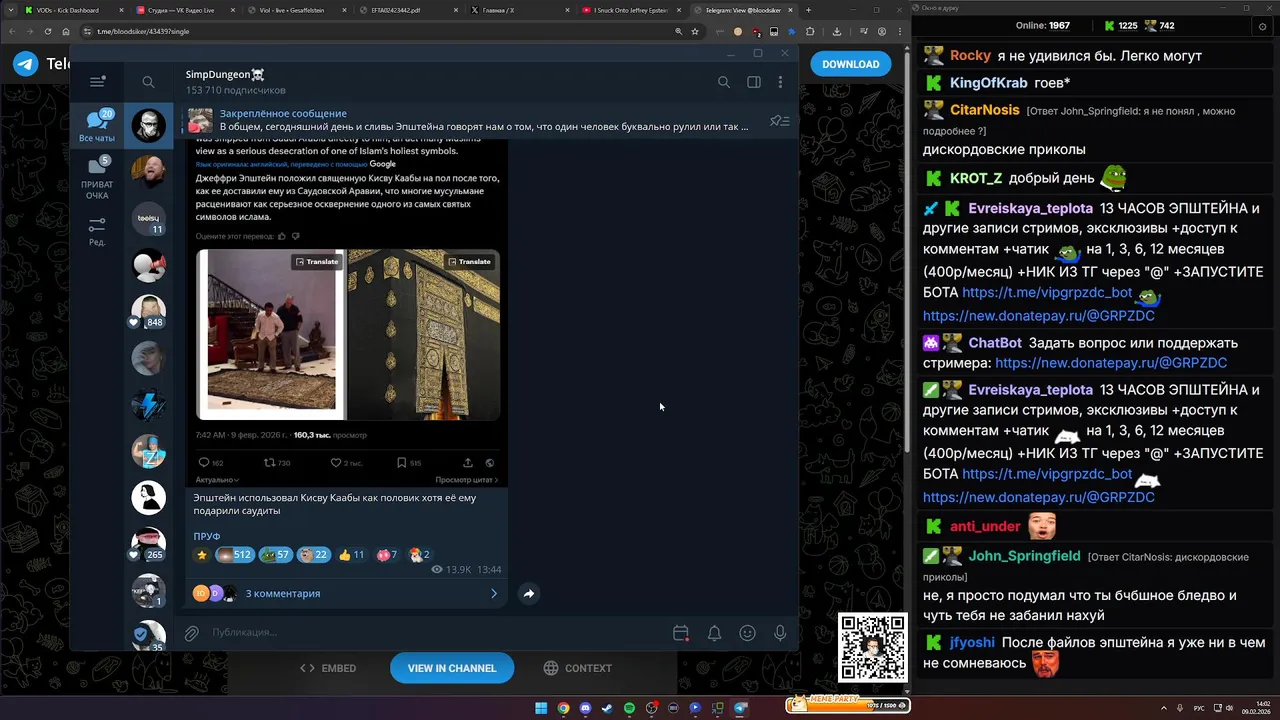Toggle the tweet bookmark icon with 515
Screen dimensions: 1280x720
[x=401, y=463]
